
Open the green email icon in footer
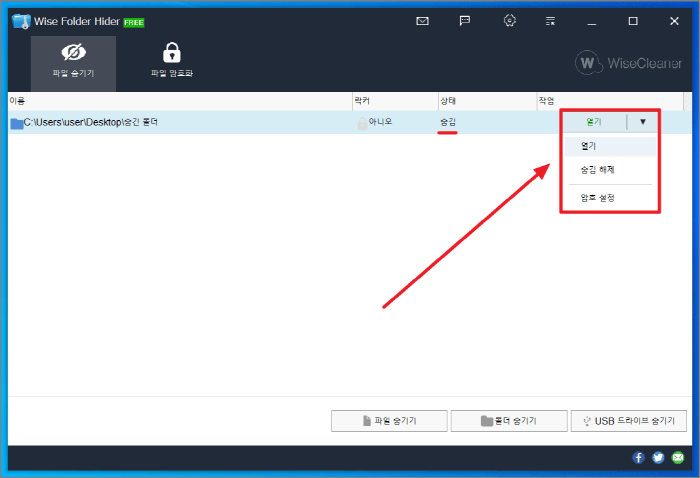point(678,457)
